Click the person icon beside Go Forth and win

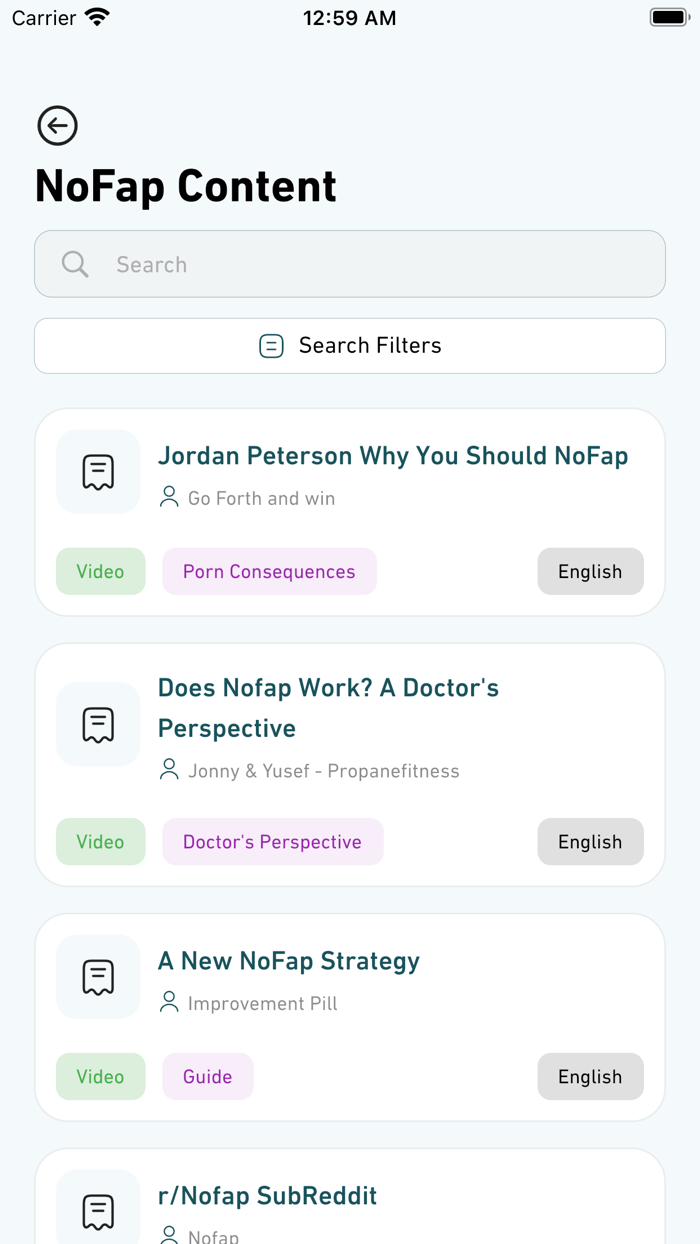pyautogui.click(x=168, y=497)
